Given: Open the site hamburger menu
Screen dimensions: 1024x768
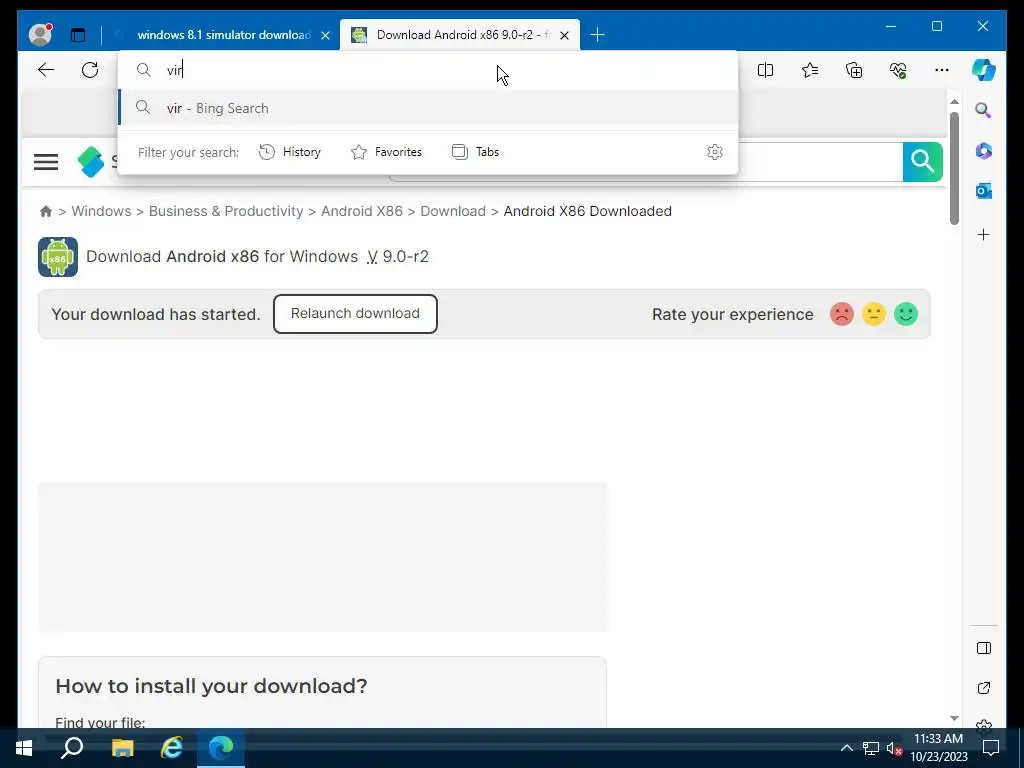Looking at the screenshot, I should 46,162.
